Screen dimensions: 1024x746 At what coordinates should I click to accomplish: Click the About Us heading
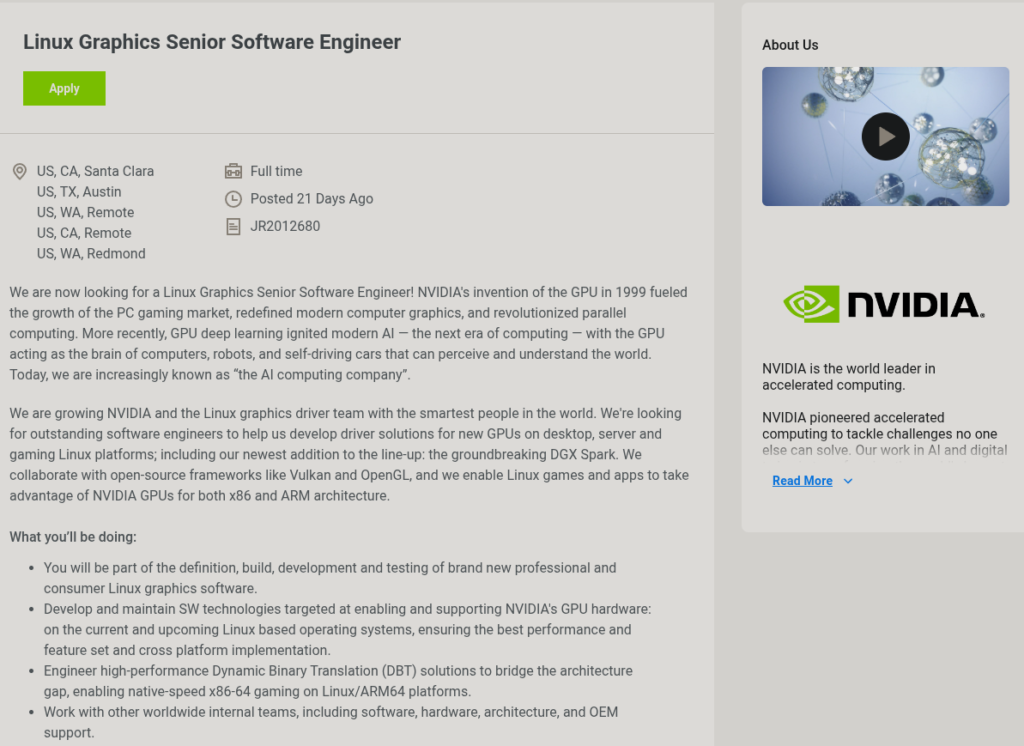point(790,45)
